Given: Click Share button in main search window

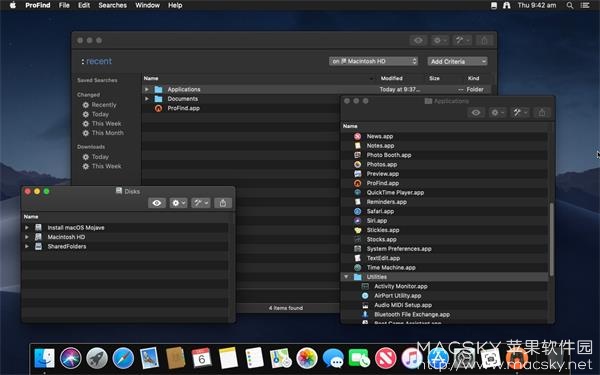Looking at the screenshot, I should 484,40.
